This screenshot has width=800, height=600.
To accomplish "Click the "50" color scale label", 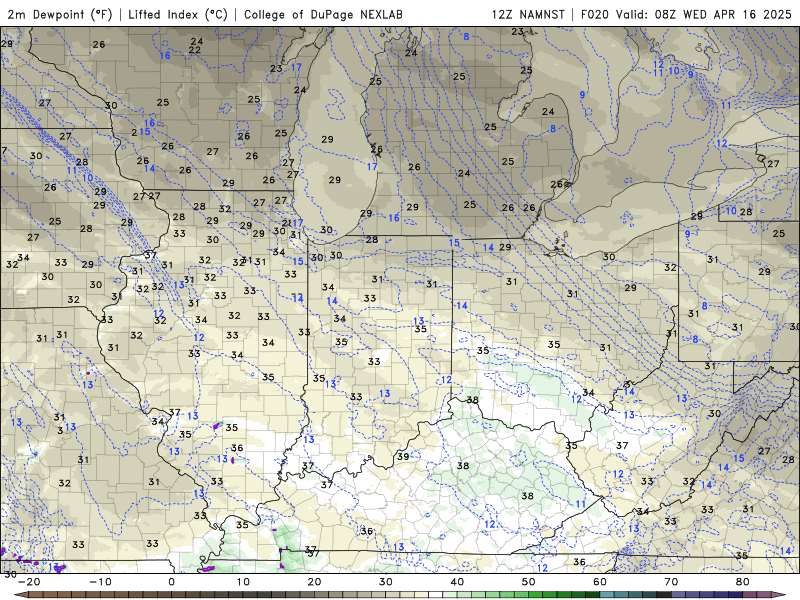I will click(529, 582).
